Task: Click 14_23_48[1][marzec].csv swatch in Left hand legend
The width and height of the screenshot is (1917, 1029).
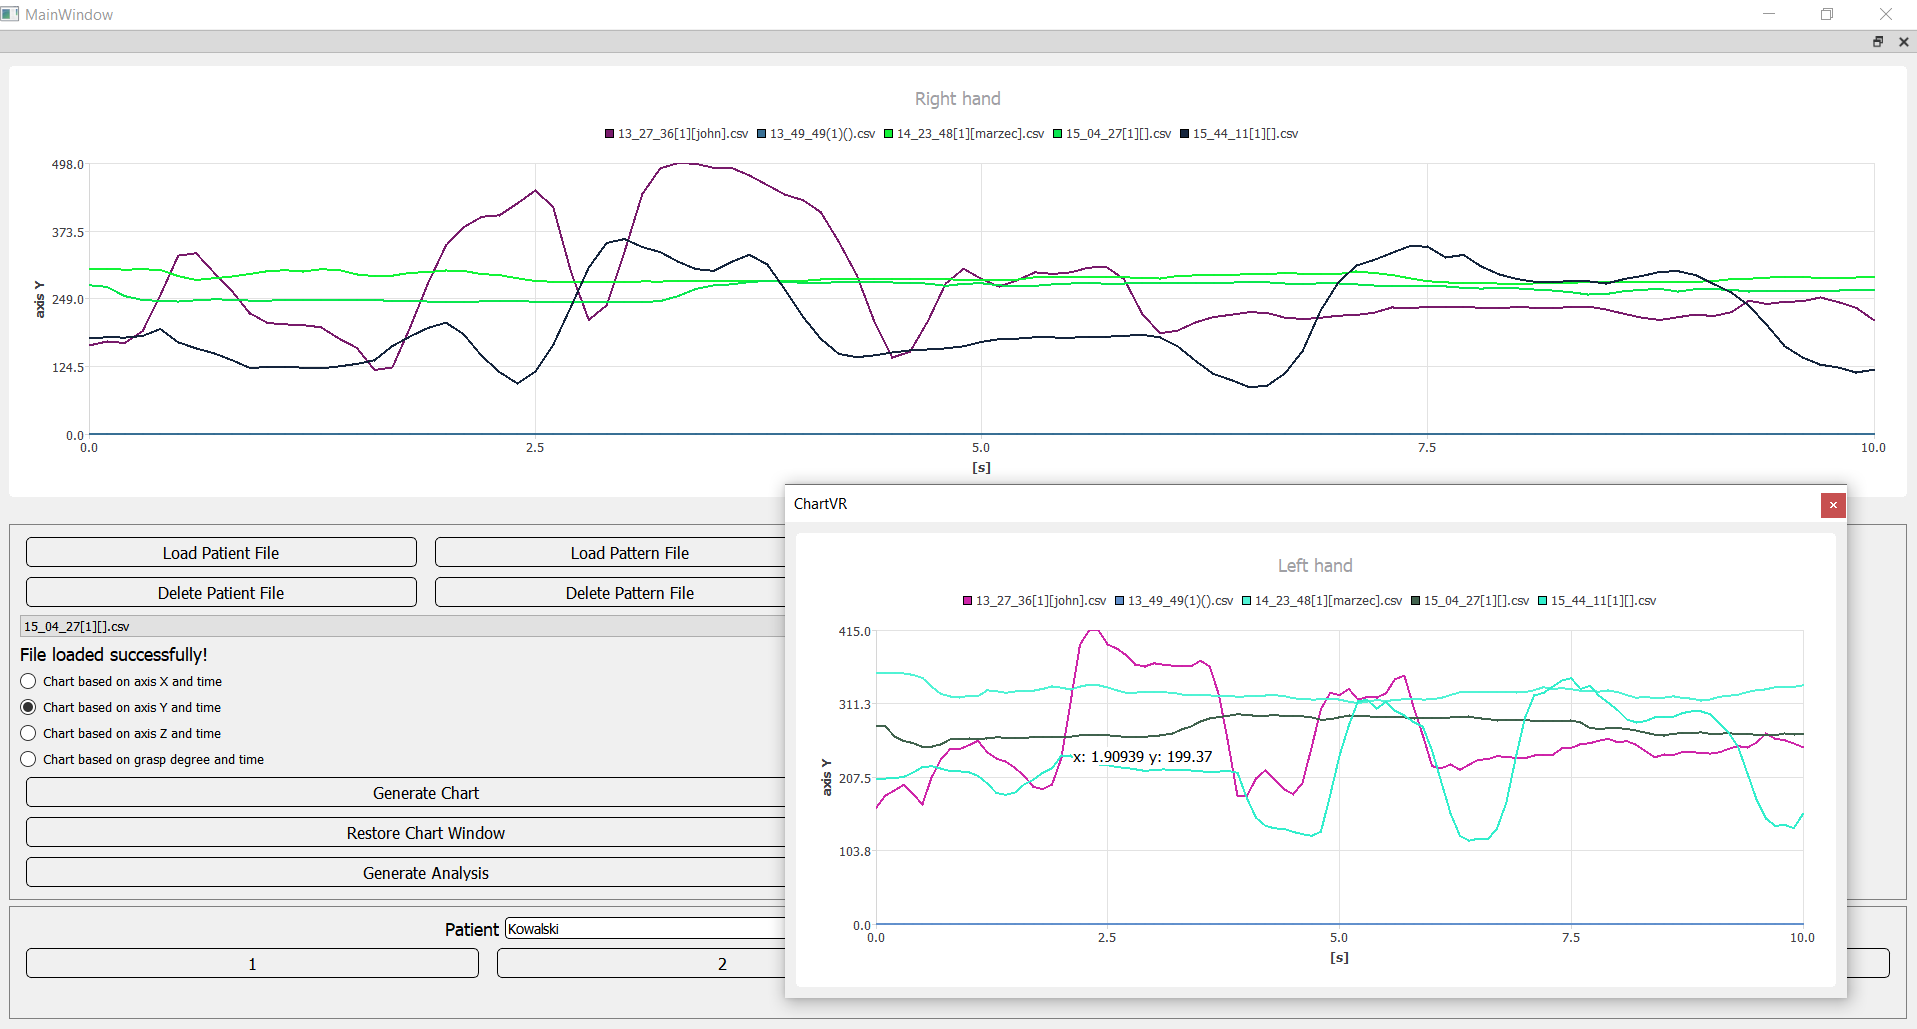Action: (x=1246, y=601)
